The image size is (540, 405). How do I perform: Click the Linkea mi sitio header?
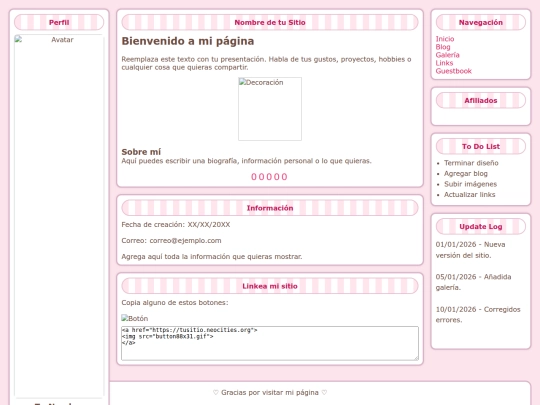tap(270, 286)
